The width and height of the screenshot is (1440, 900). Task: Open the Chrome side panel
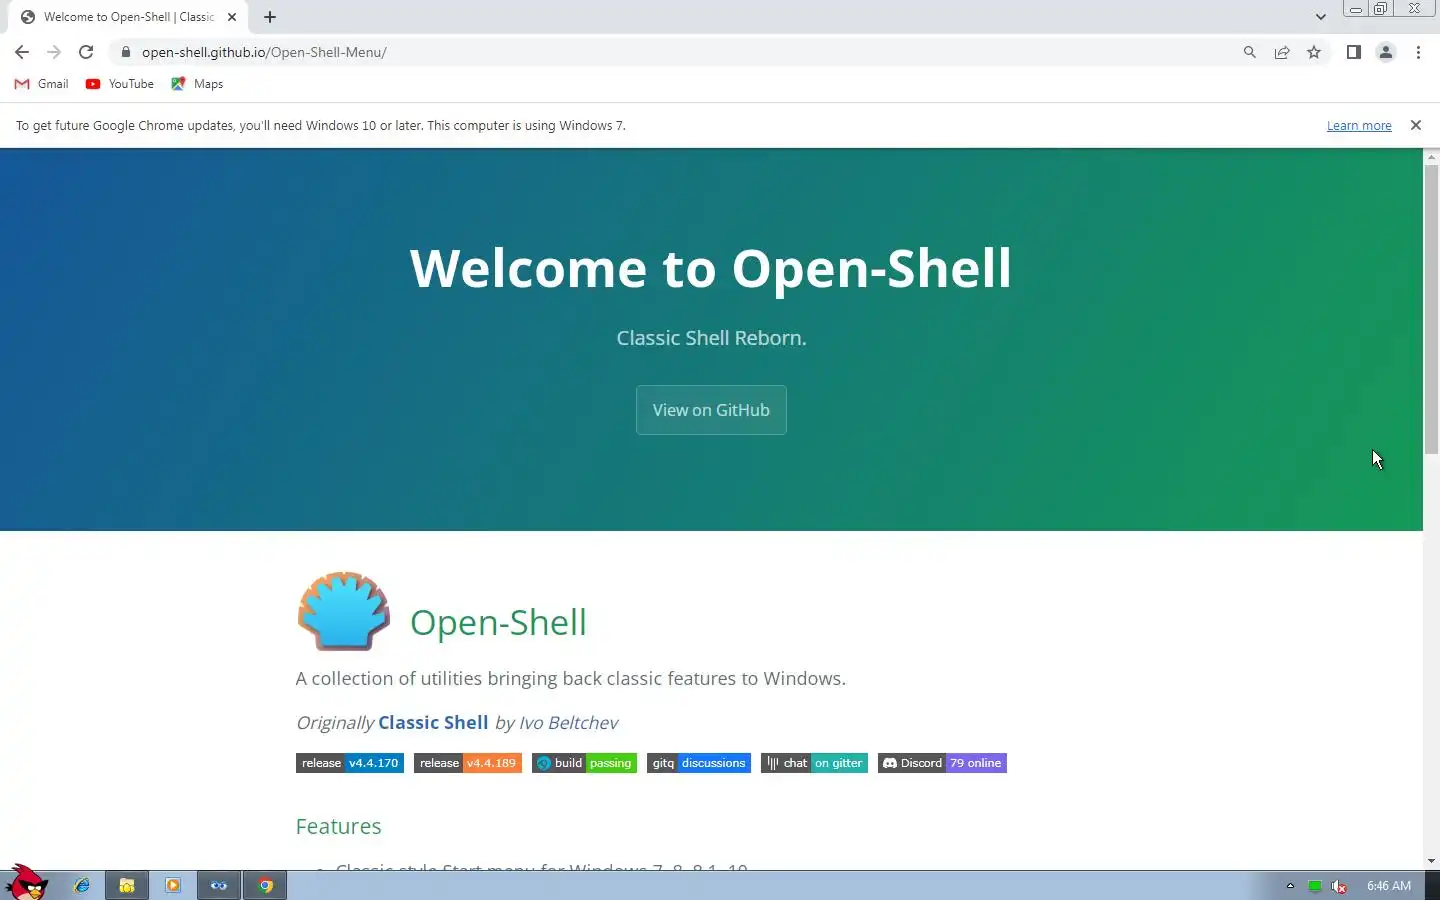click(1354, 52)
